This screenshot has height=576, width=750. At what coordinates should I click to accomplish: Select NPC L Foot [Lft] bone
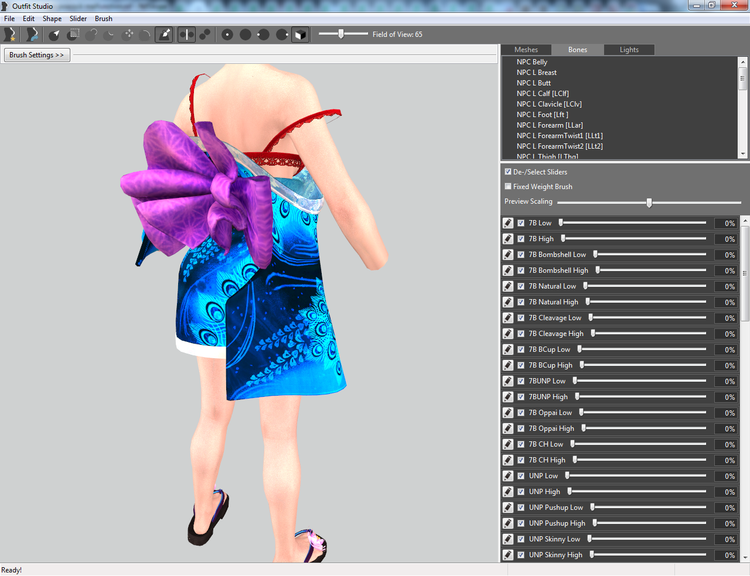coord(542,114)
